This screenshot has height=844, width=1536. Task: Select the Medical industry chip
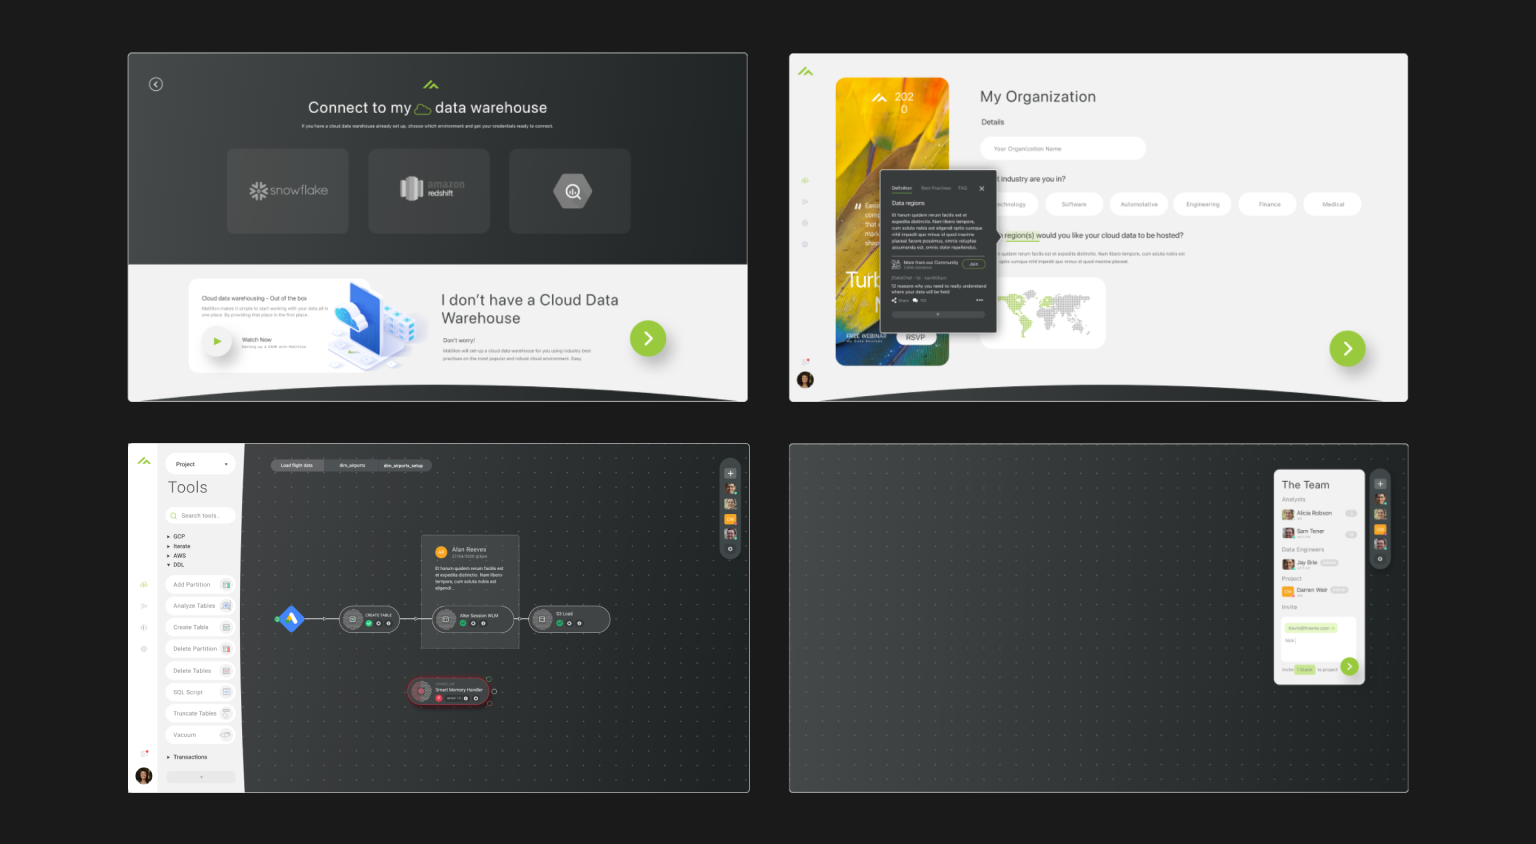tap(1333, 204)
